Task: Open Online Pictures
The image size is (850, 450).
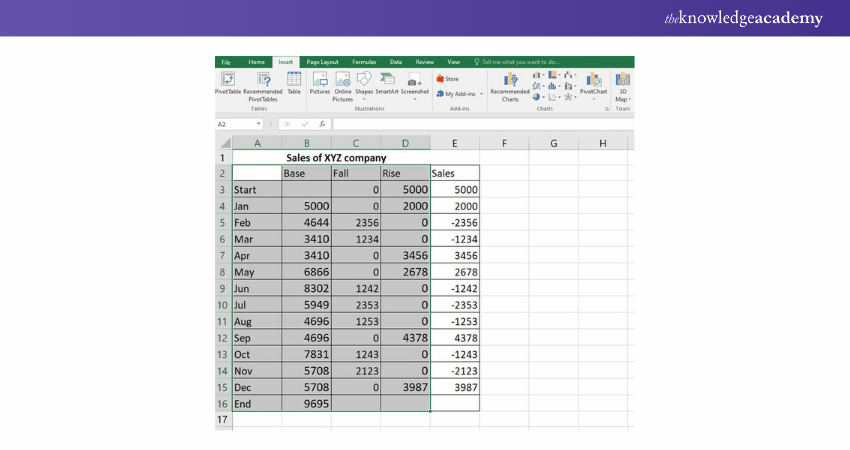Action: click(x=343, y=83)
